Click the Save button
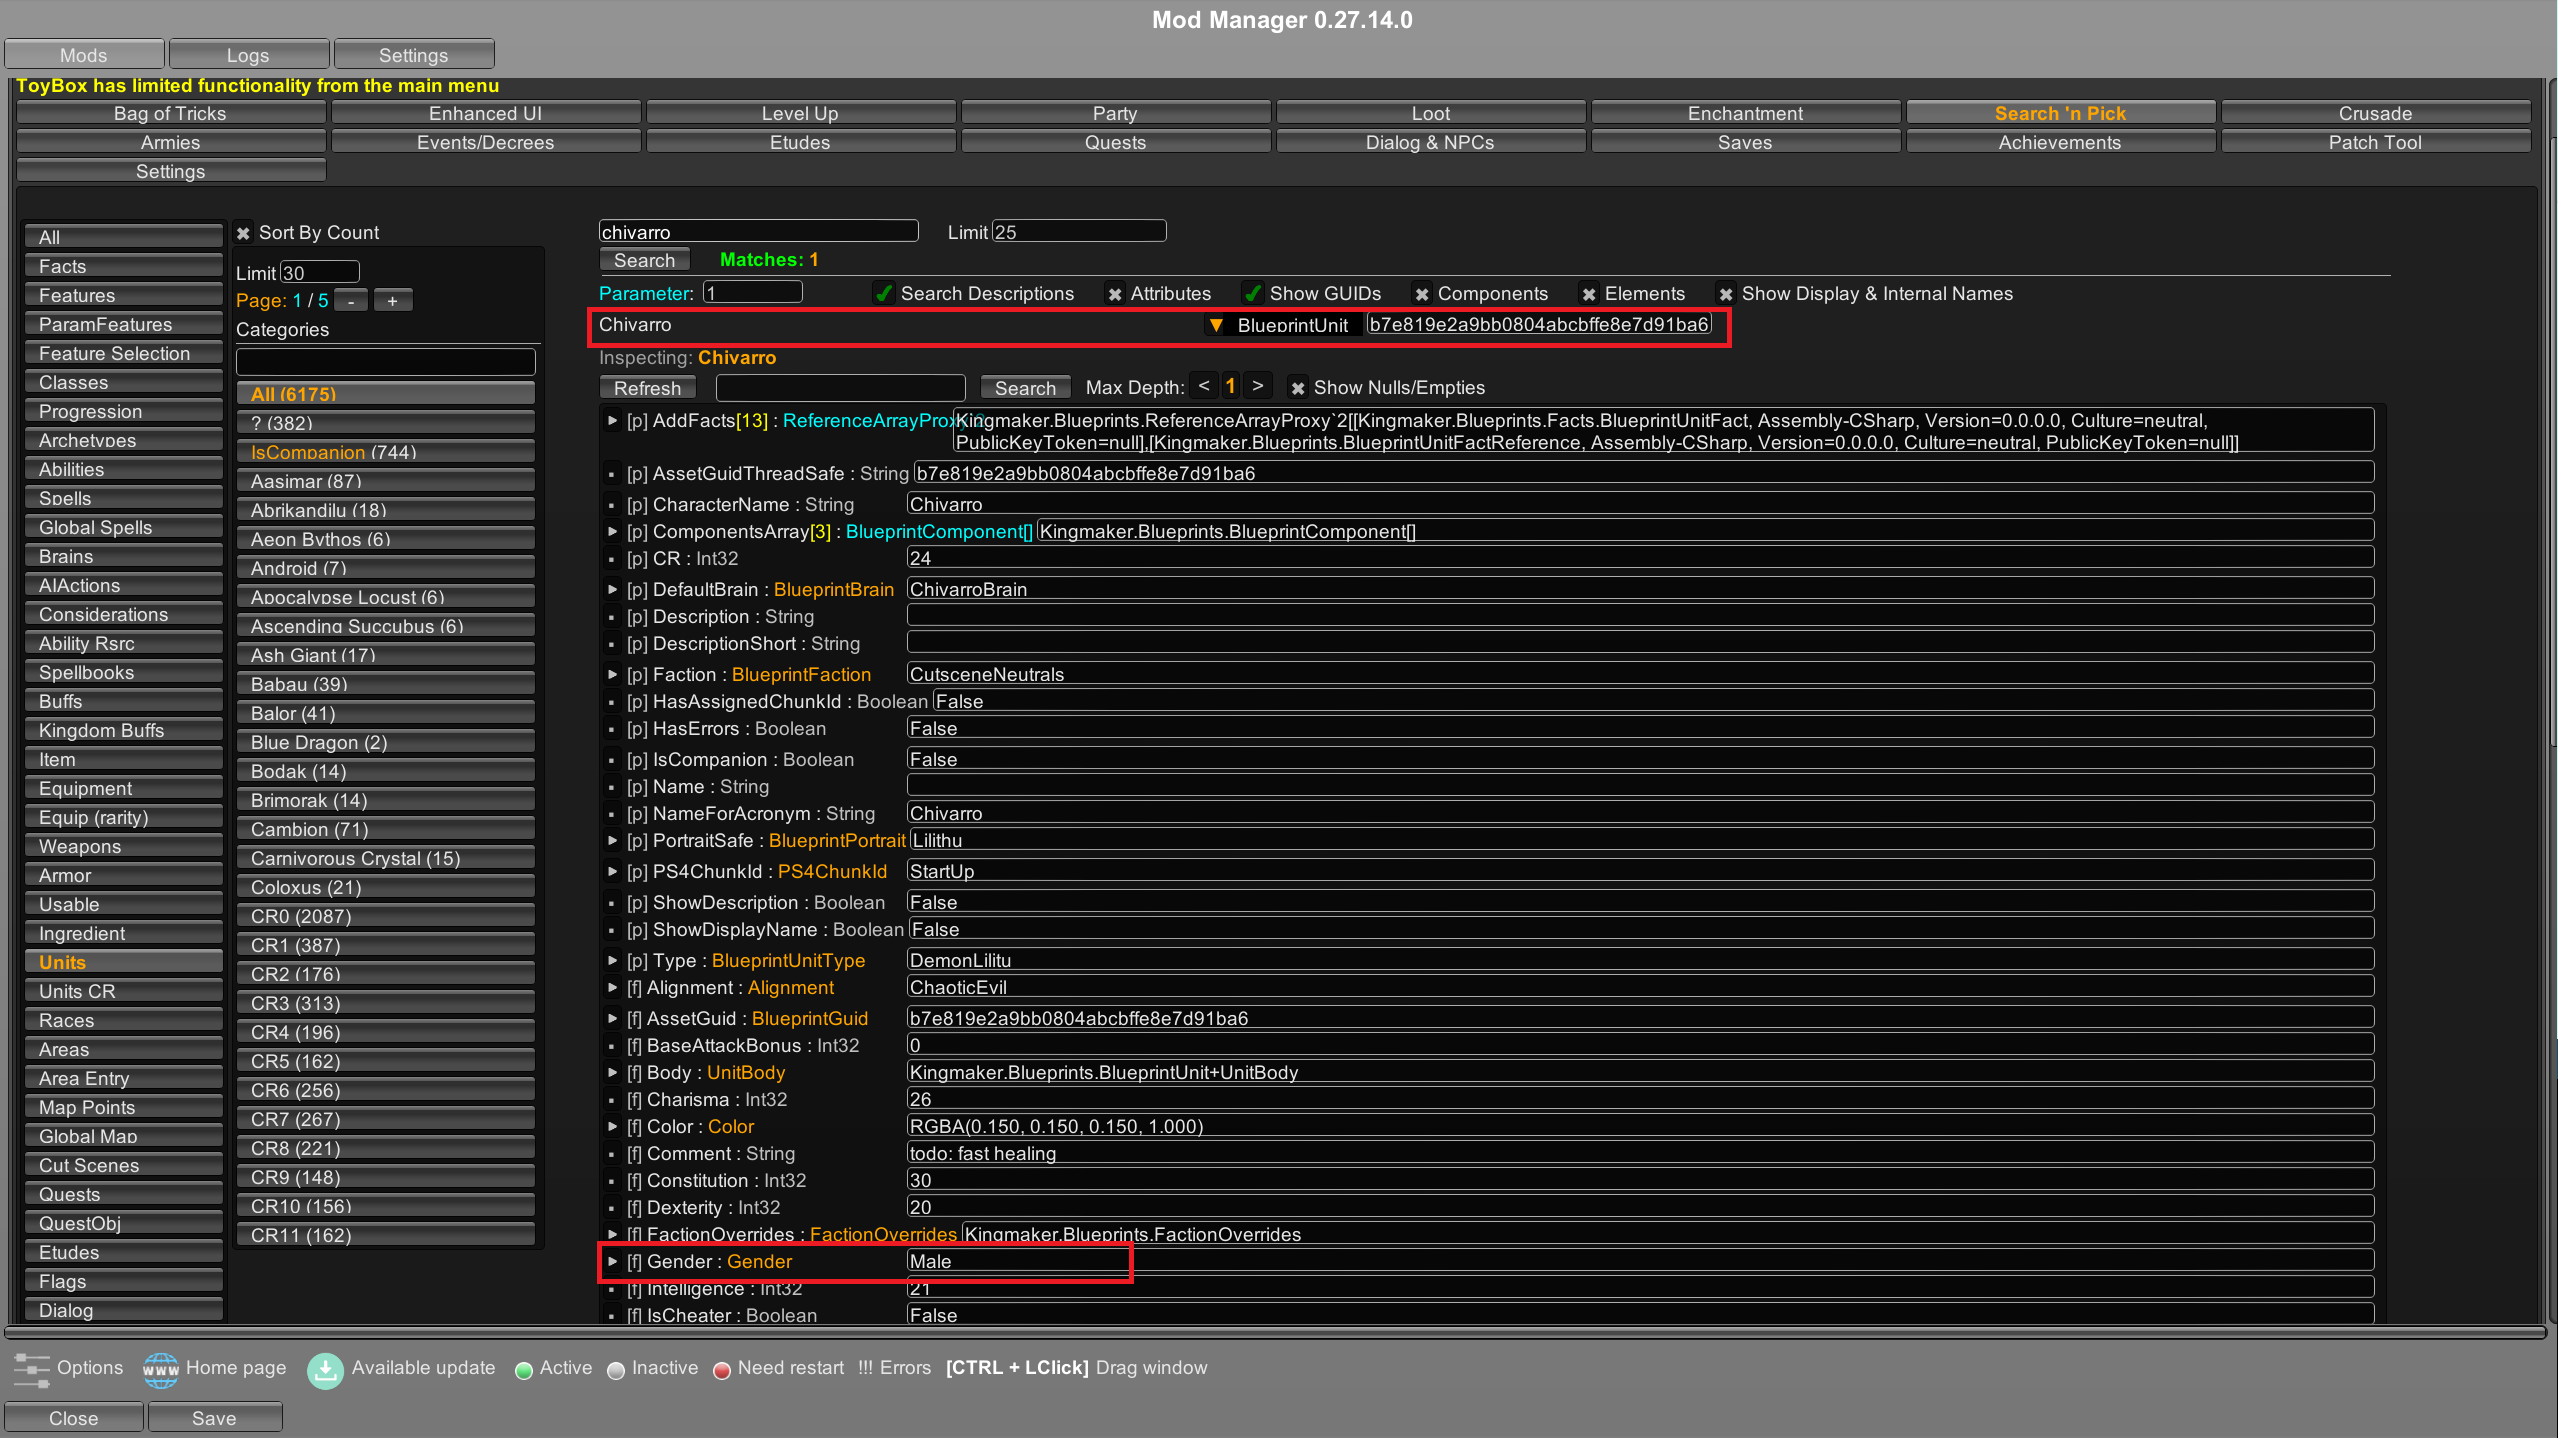Viewport: 2558px width, 1438px height. (x=214, y=1418)
